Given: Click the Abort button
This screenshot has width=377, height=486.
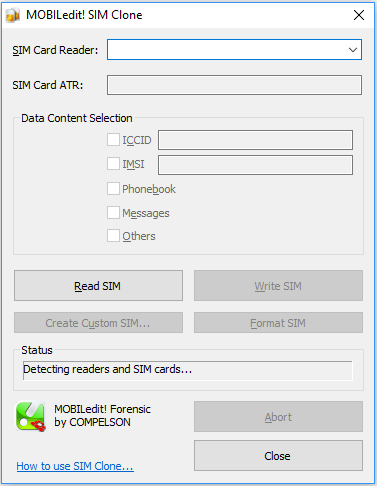Looking at the screenshot, I should [278, 417].
